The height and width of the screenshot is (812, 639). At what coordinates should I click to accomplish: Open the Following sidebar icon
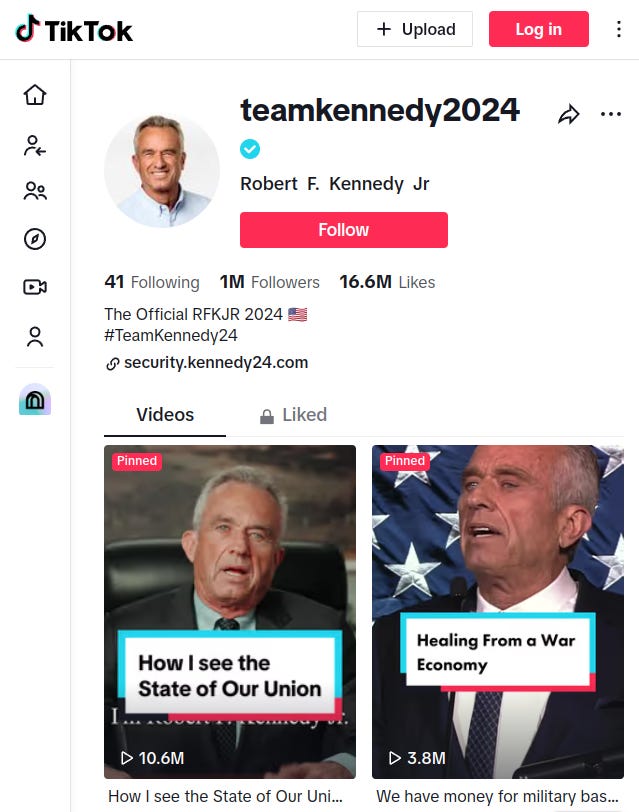pyautogui.click(x=35, y=144)
